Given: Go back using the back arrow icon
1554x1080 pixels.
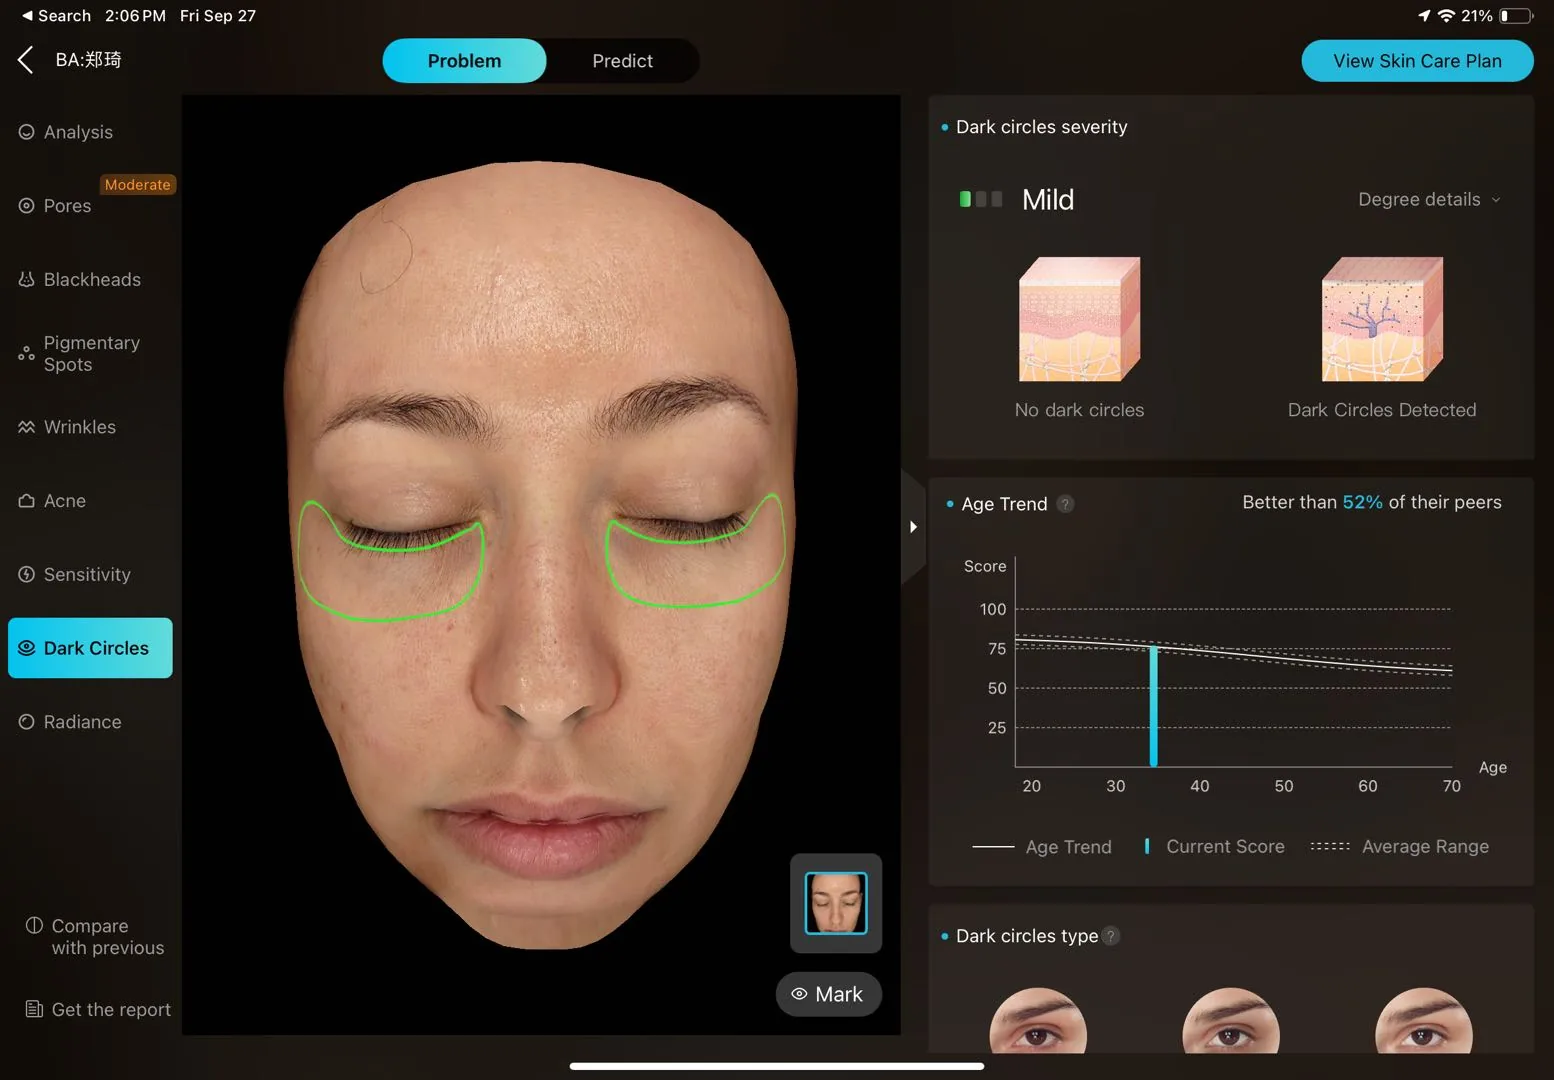Looking at the screenshot, I should coord(26,60).
